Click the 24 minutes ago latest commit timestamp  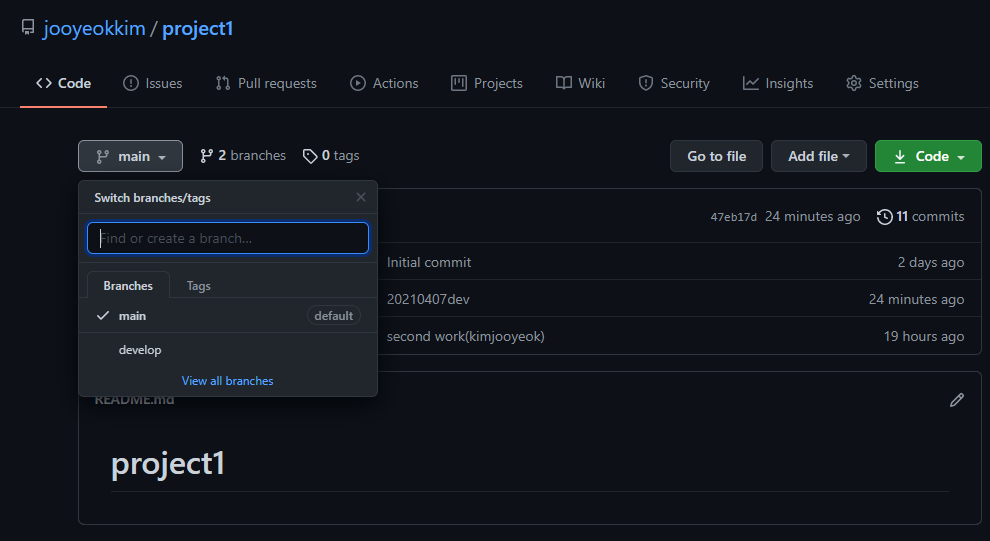click(x=813, y=217)
